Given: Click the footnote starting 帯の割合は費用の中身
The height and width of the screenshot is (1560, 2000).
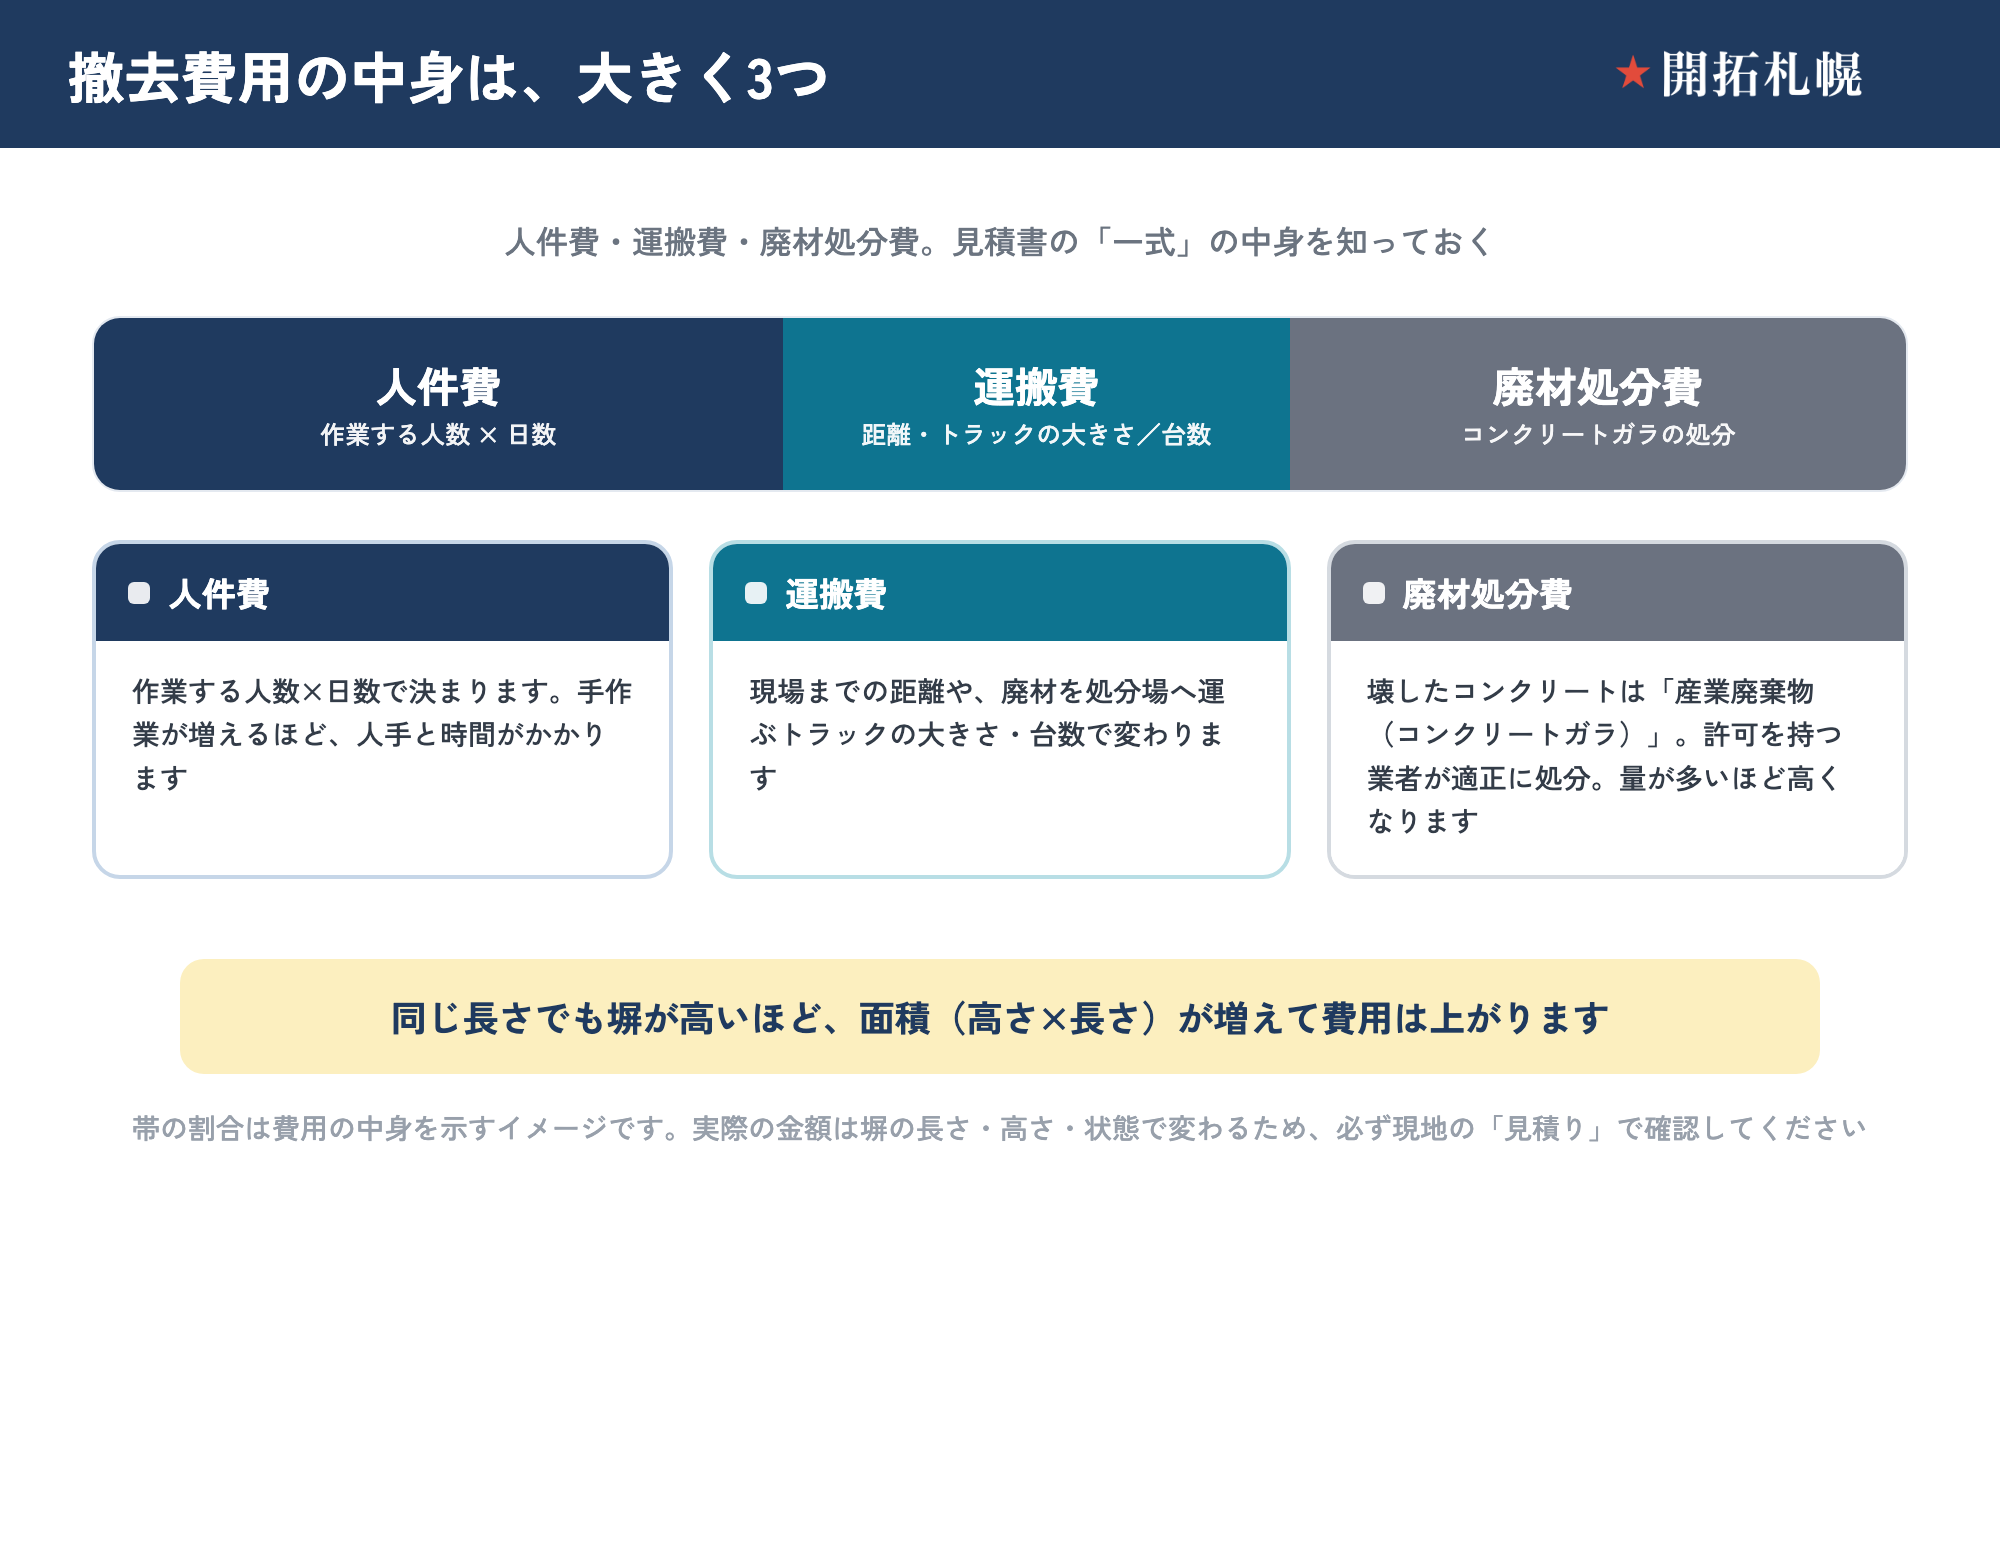Looking at the screenshot, I should 1000,1128.
